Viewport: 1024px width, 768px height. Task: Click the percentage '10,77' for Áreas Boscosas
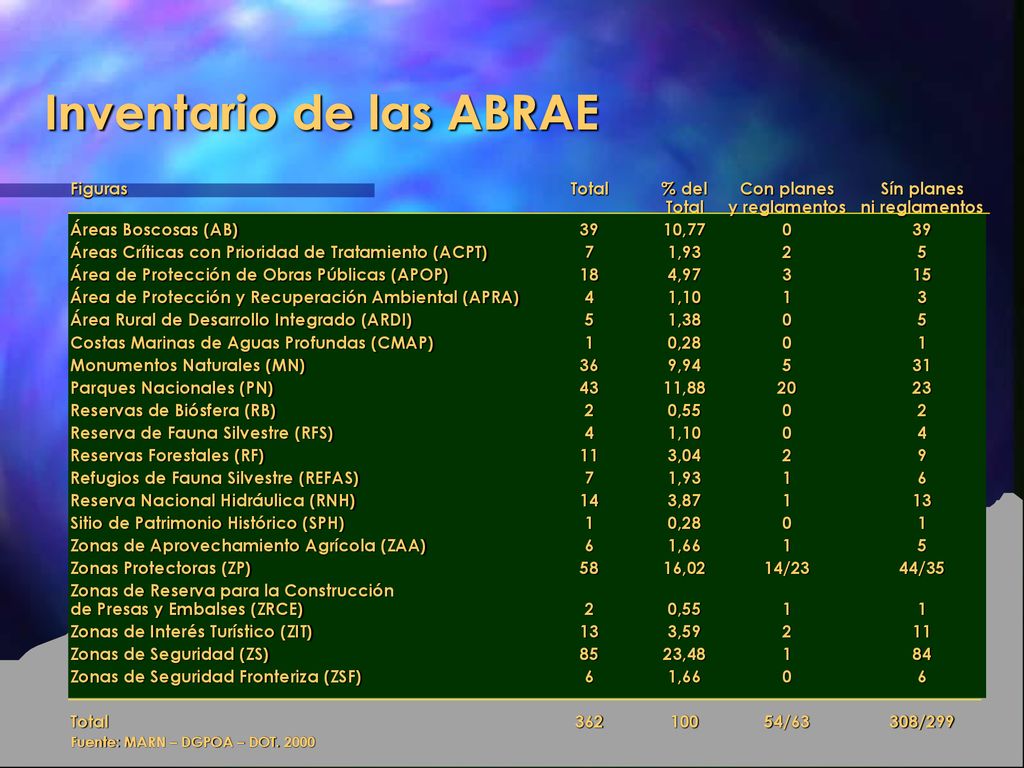[684, 230]
